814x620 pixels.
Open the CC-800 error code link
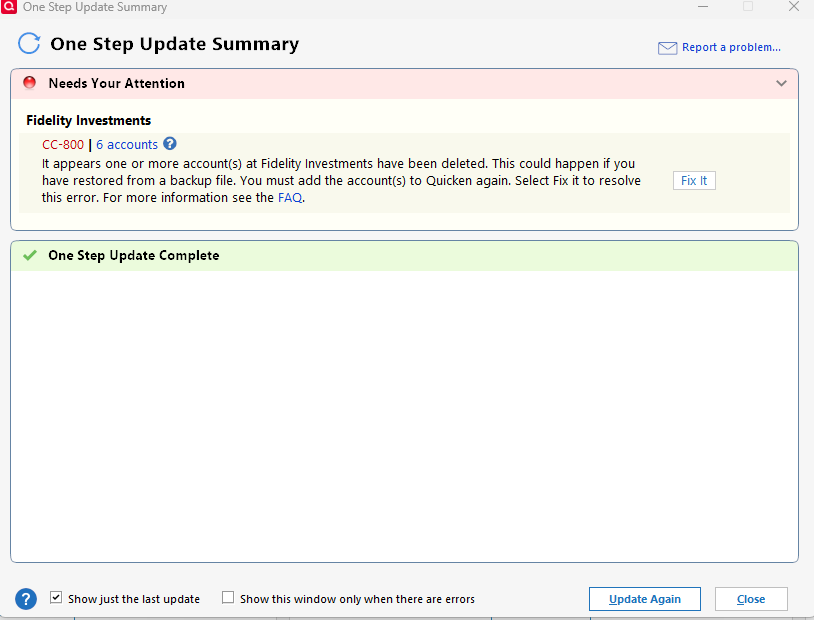63,144
